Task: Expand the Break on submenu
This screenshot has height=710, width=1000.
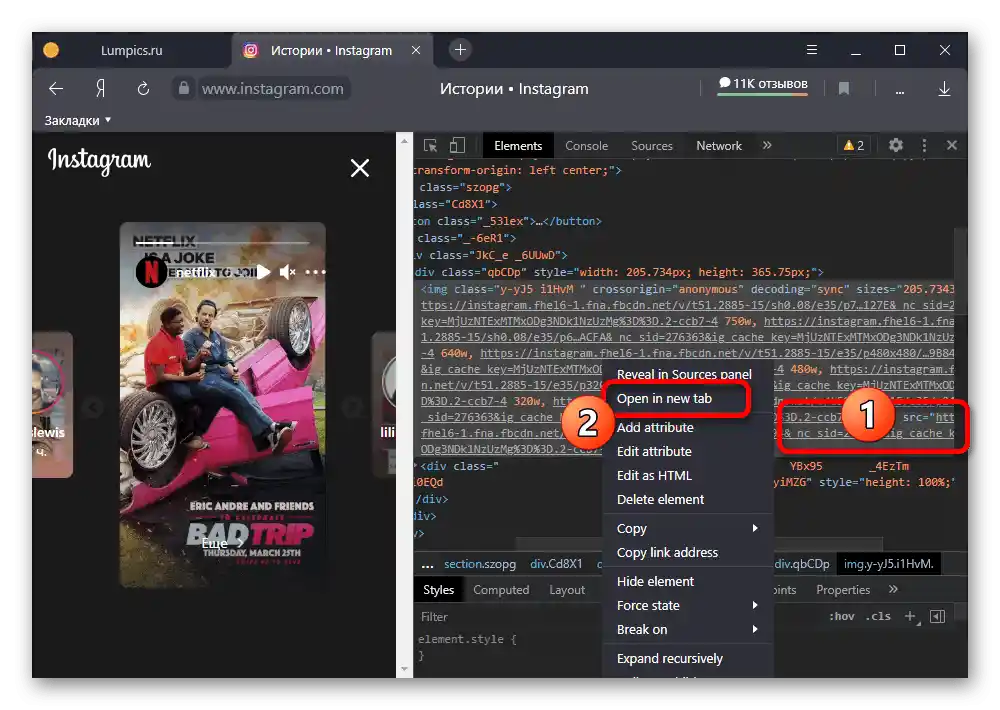Action: [x=688, y=630]
